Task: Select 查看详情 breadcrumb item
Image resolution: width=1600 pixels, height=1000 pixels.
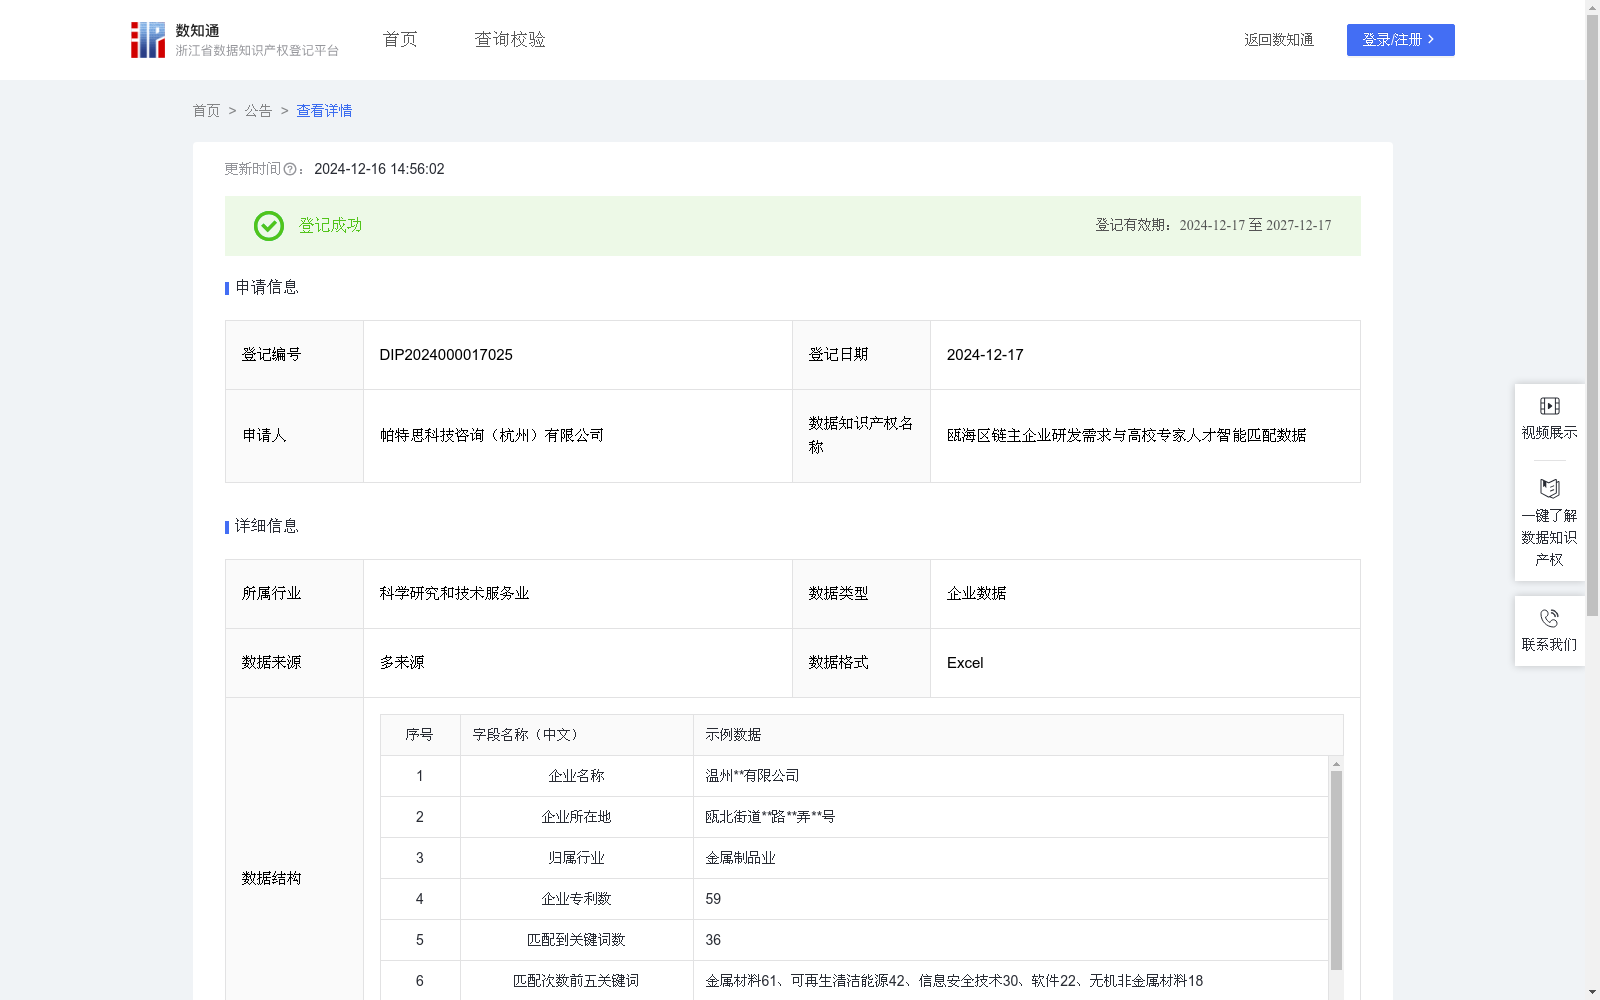Action: click(324, 111)
